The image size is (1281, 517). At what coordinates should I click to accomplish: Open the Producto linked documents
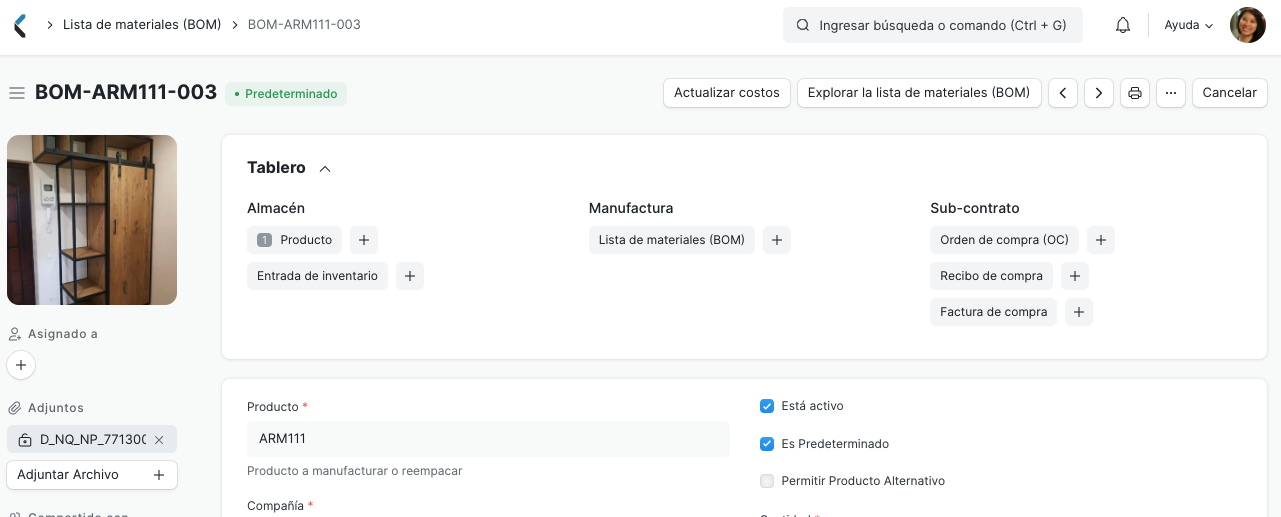(x=295, y=240)
